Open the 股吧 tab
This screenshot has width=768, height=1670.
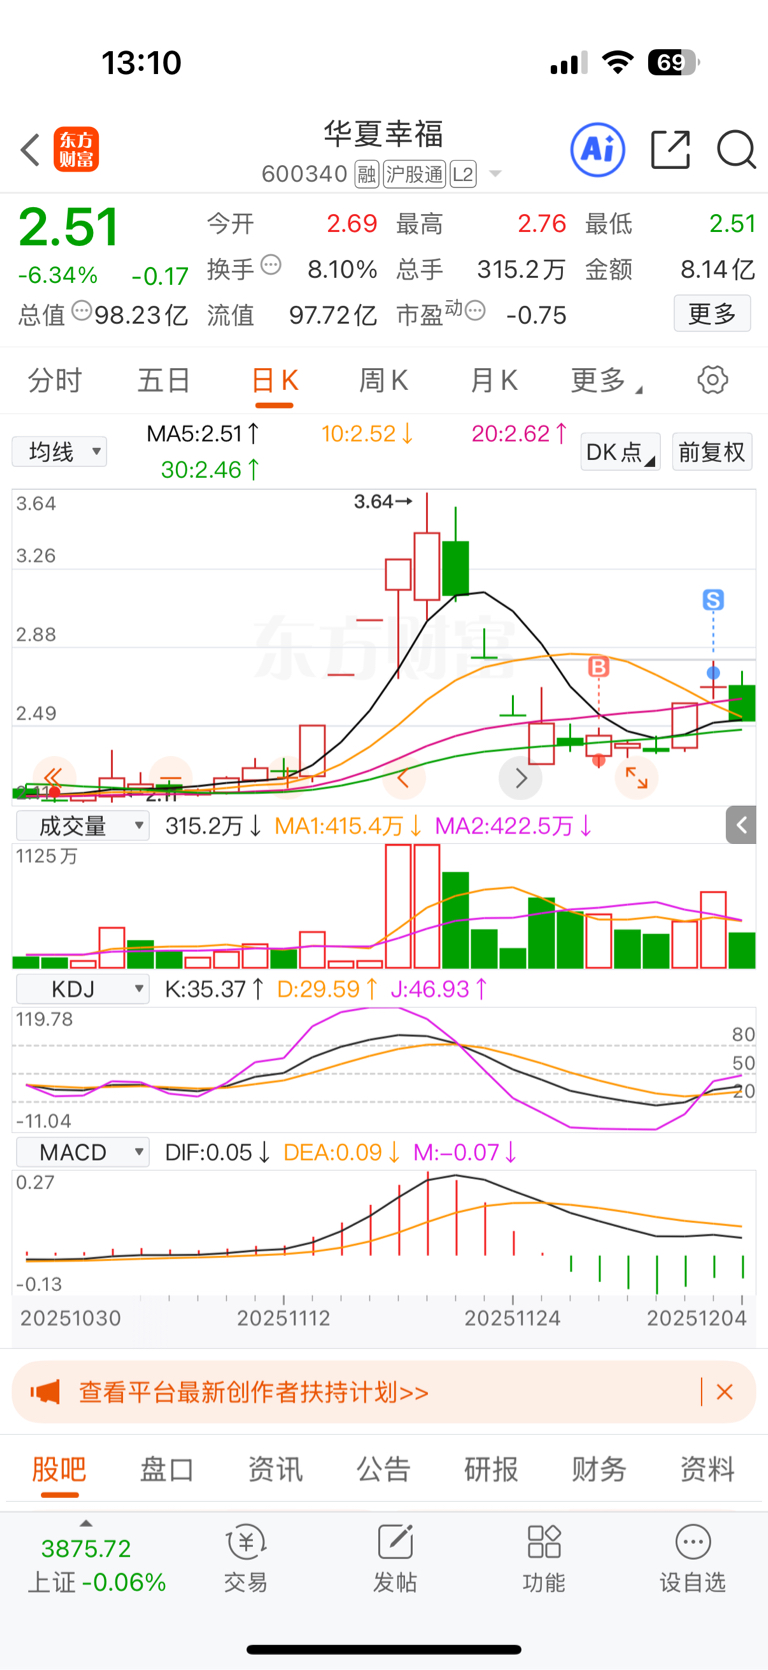(59, 1469)
